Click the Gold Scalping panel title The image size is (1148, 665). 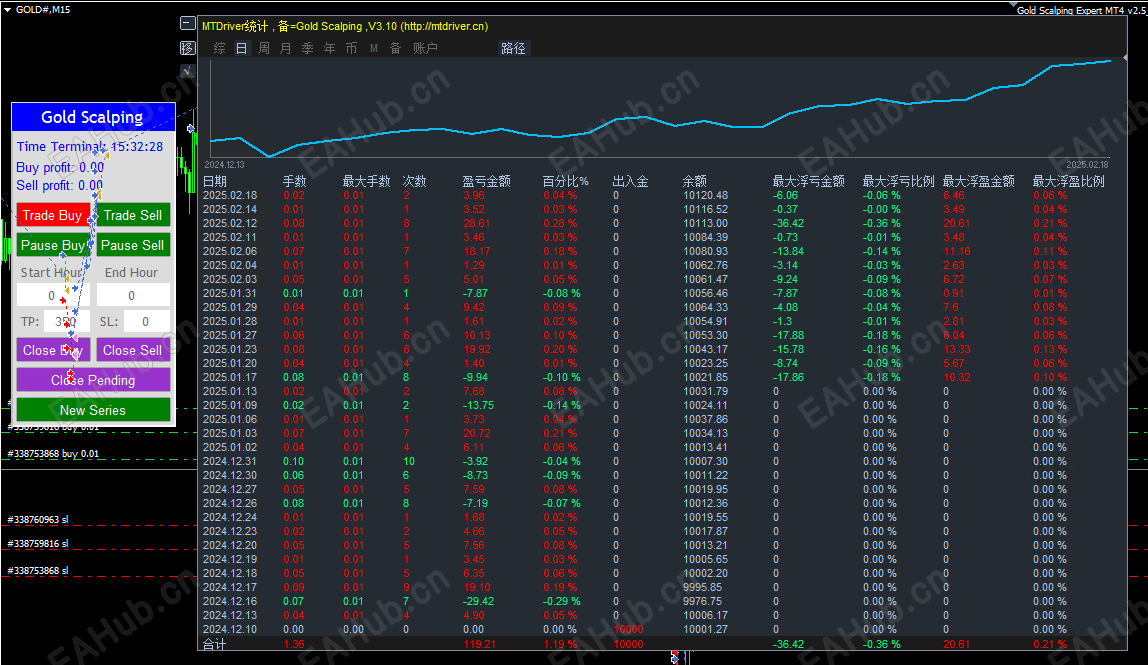point(93,117)
